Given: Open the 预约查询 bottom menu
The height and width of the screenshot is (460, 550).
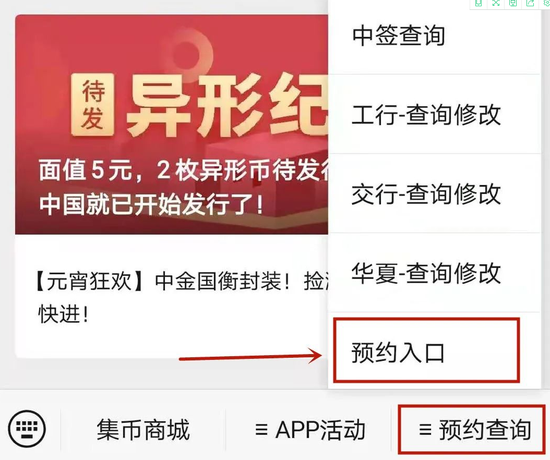Looking at the screenshot, I should [471, 429].
